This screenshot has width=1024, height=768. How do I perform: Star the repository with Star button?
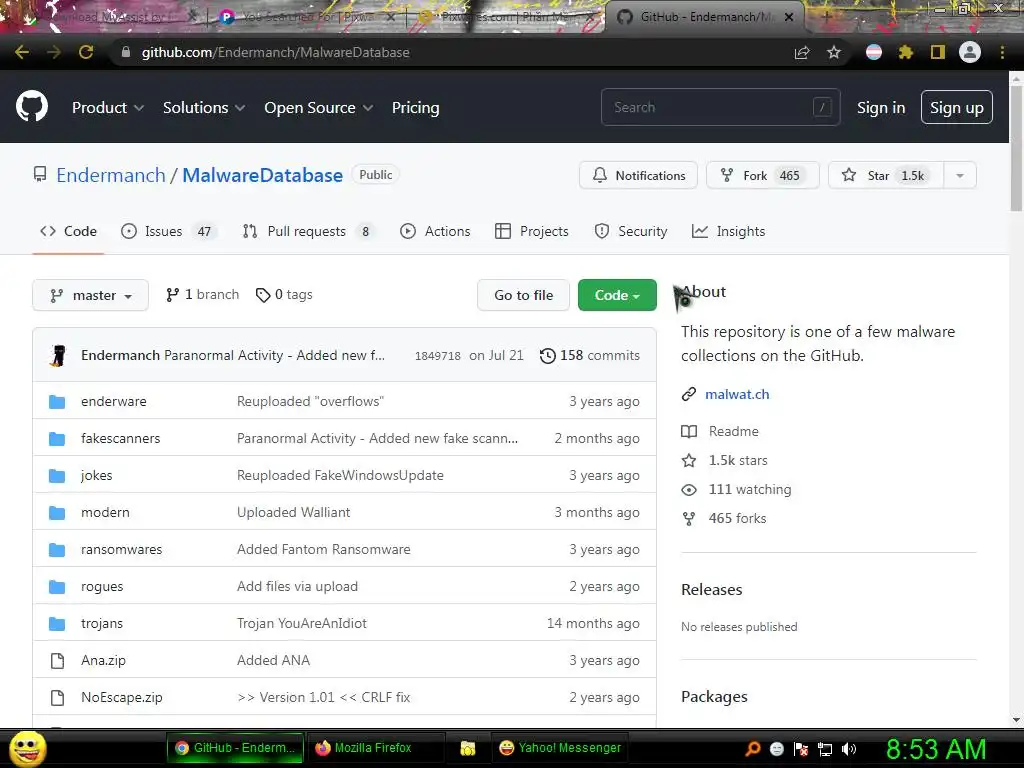886,176
